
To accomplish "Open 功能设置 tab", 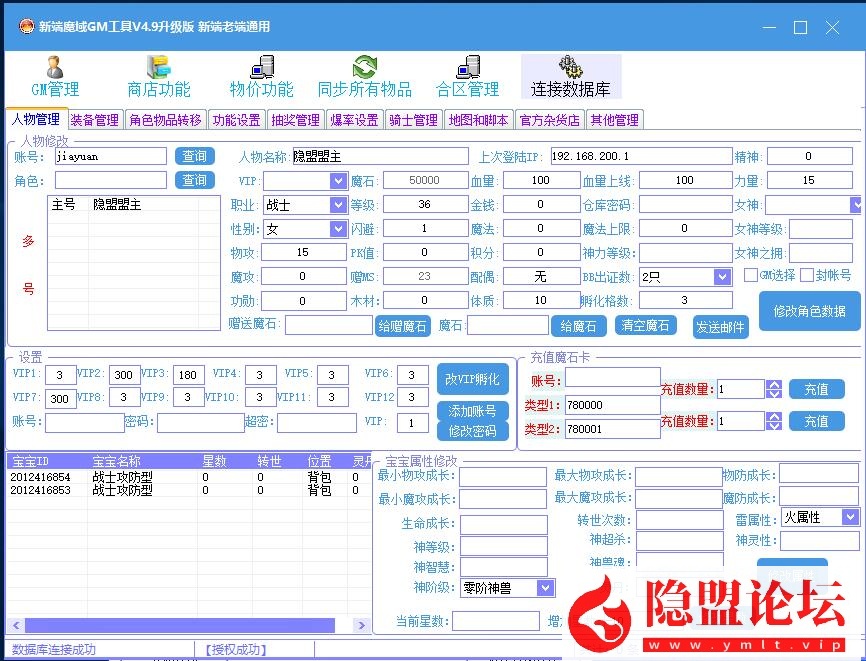I will click(237, 120).
